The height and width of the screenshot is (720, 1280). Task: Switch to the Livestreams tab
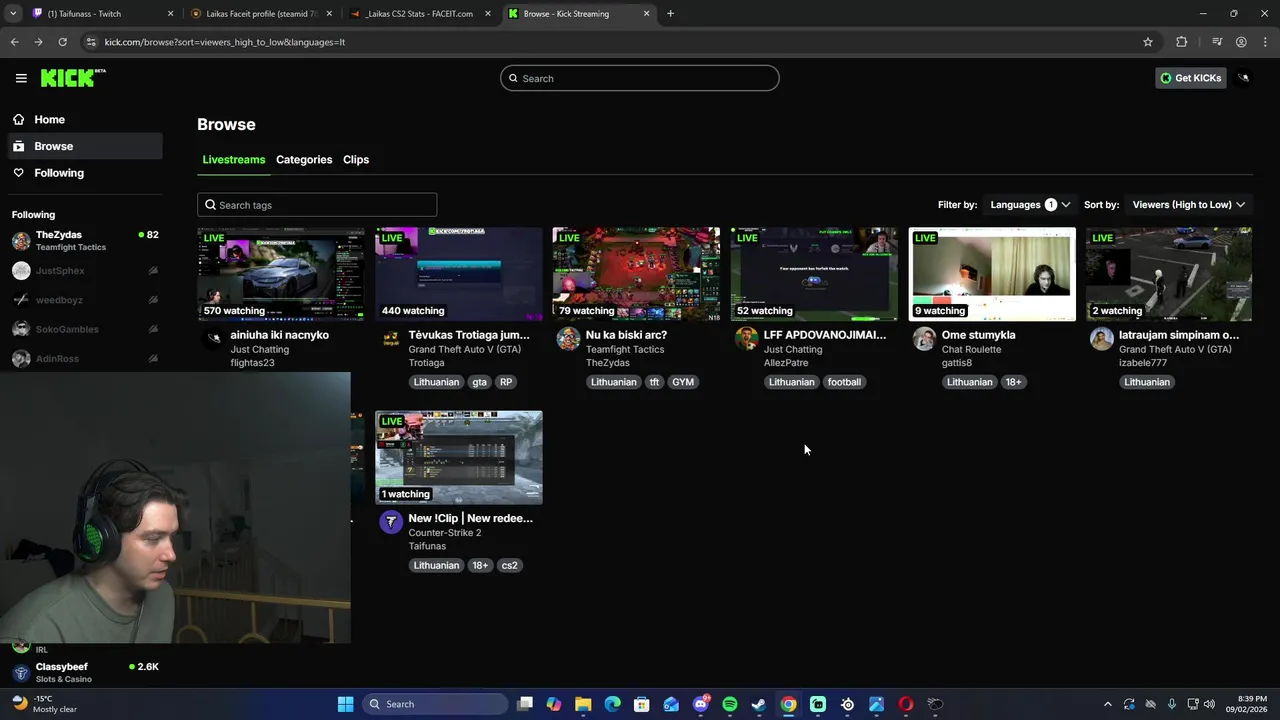(234, 160)
